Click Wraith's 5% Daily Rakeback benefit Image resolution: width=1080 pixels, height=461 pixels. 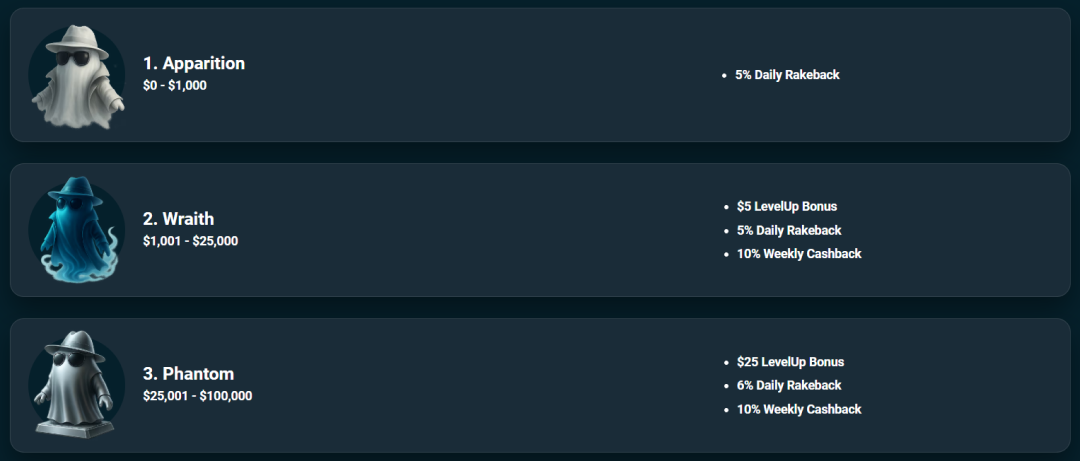click(788, 230)
